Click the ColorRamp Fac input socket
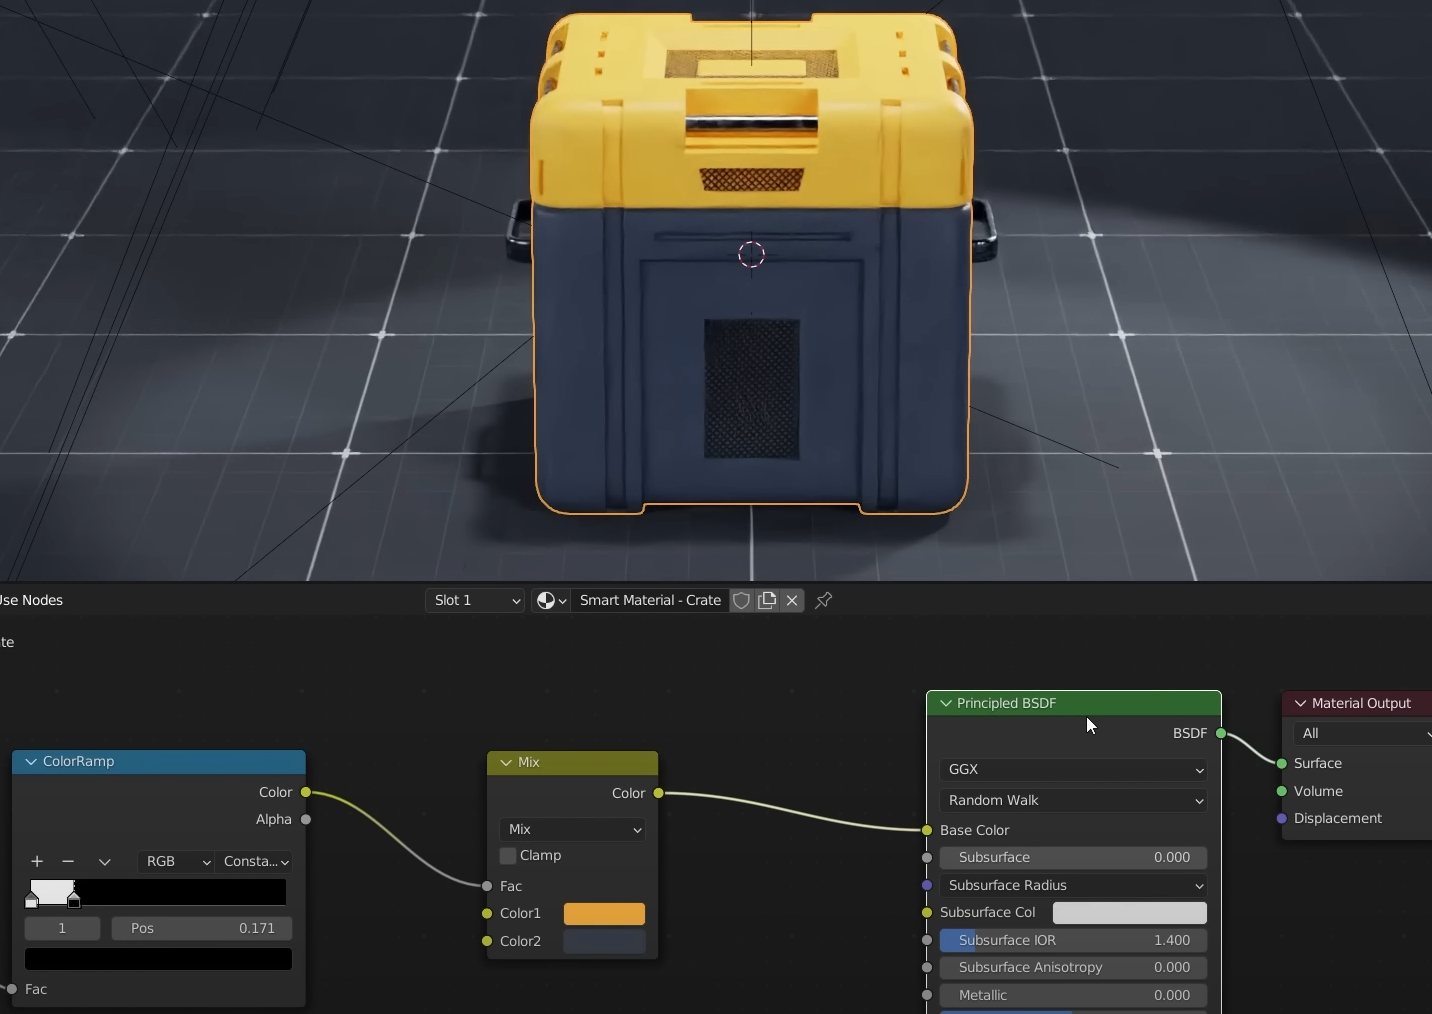 pos(12,989)
